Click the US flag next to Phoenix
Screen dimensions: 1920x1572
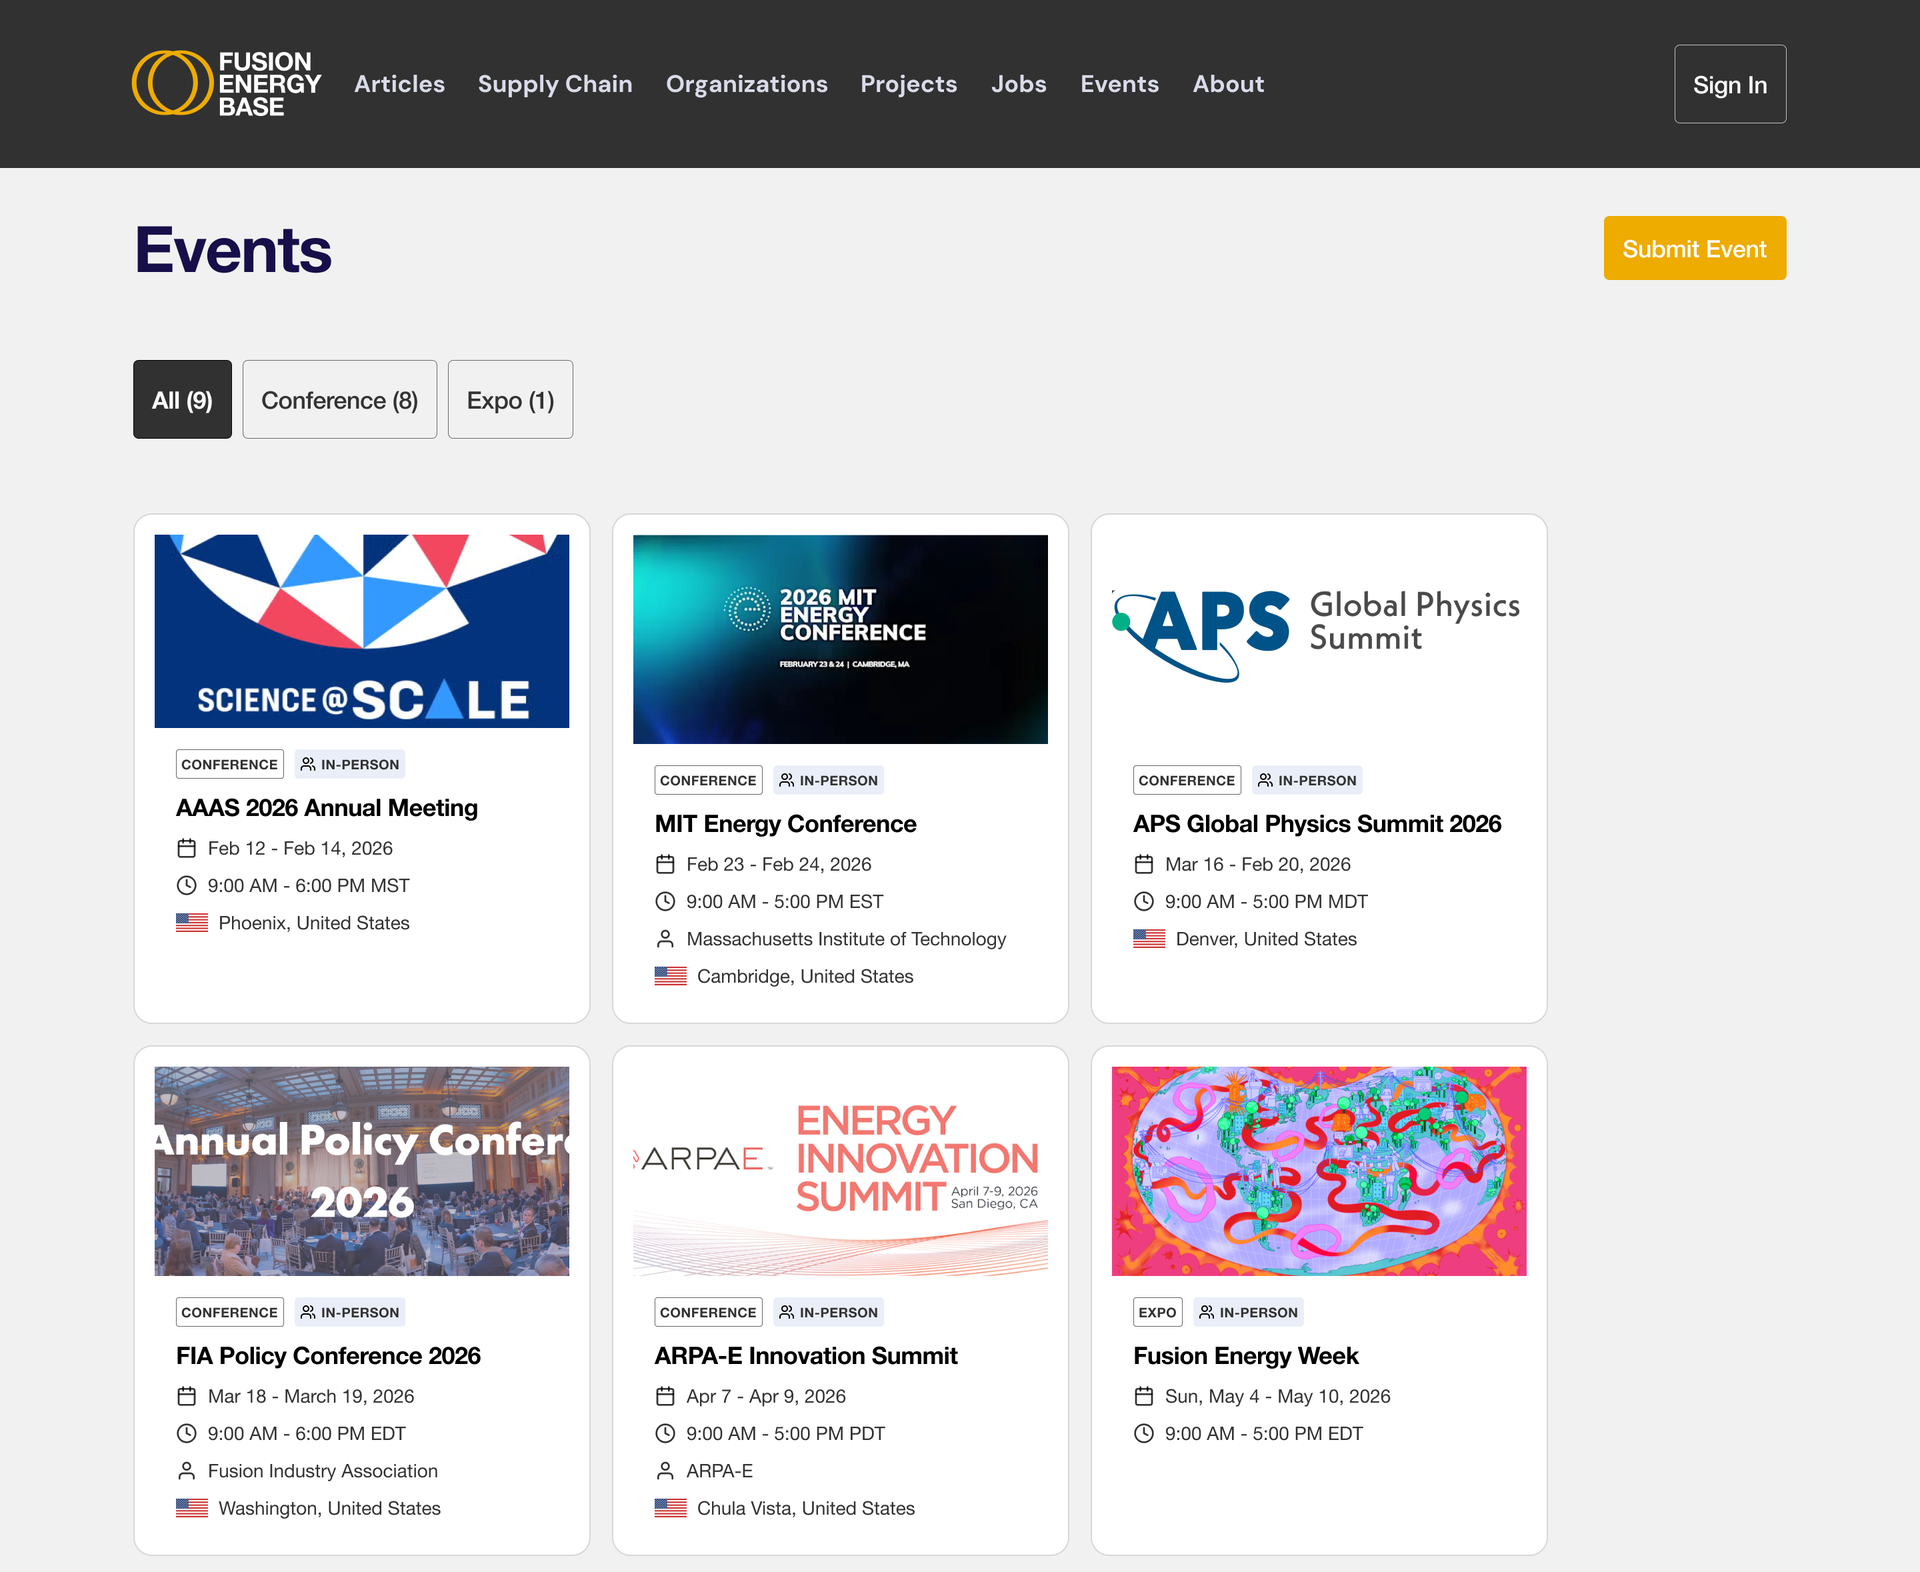click(x=192, y=923)
